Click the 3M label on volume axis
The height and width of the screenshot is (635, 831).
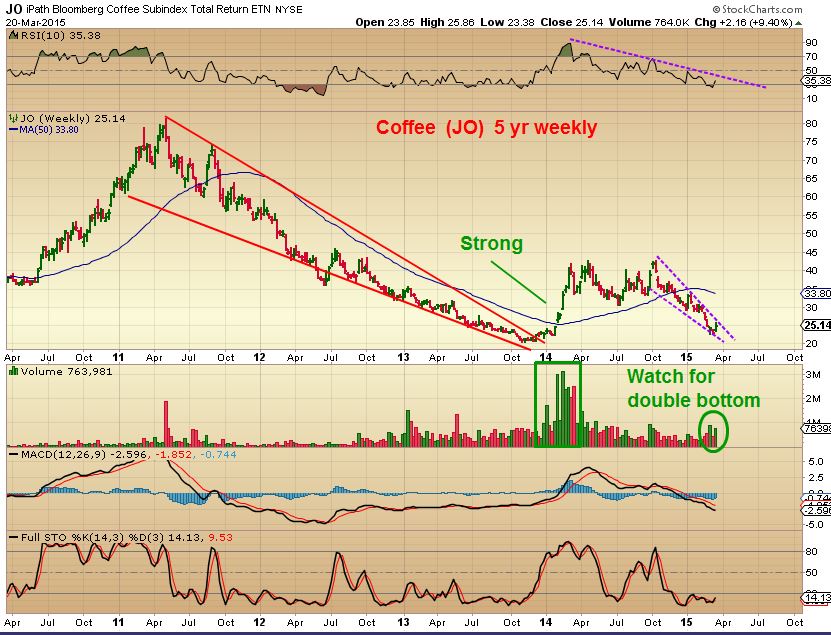click(x=813, y=375)
